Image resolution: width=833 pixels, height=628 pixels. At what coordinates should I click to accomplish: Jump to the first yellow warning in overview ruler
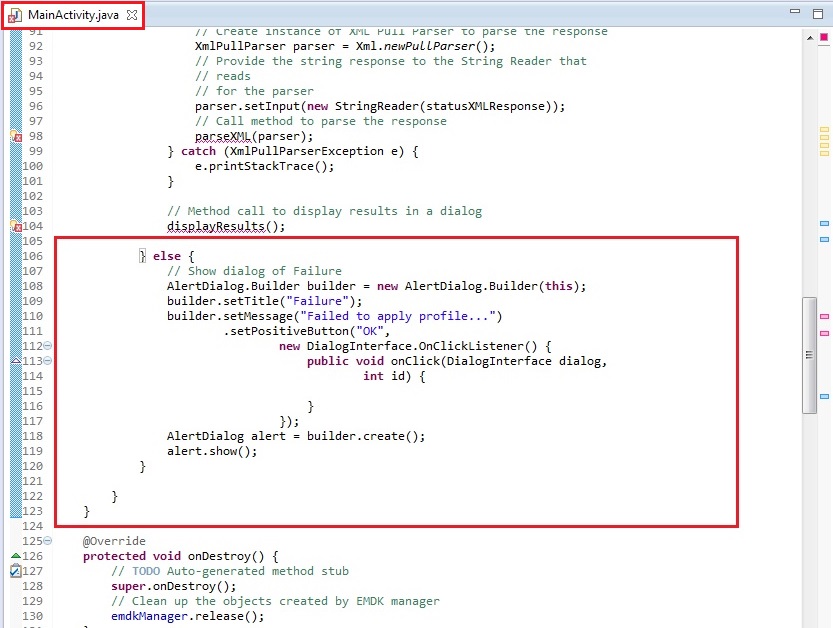[824, 129]
